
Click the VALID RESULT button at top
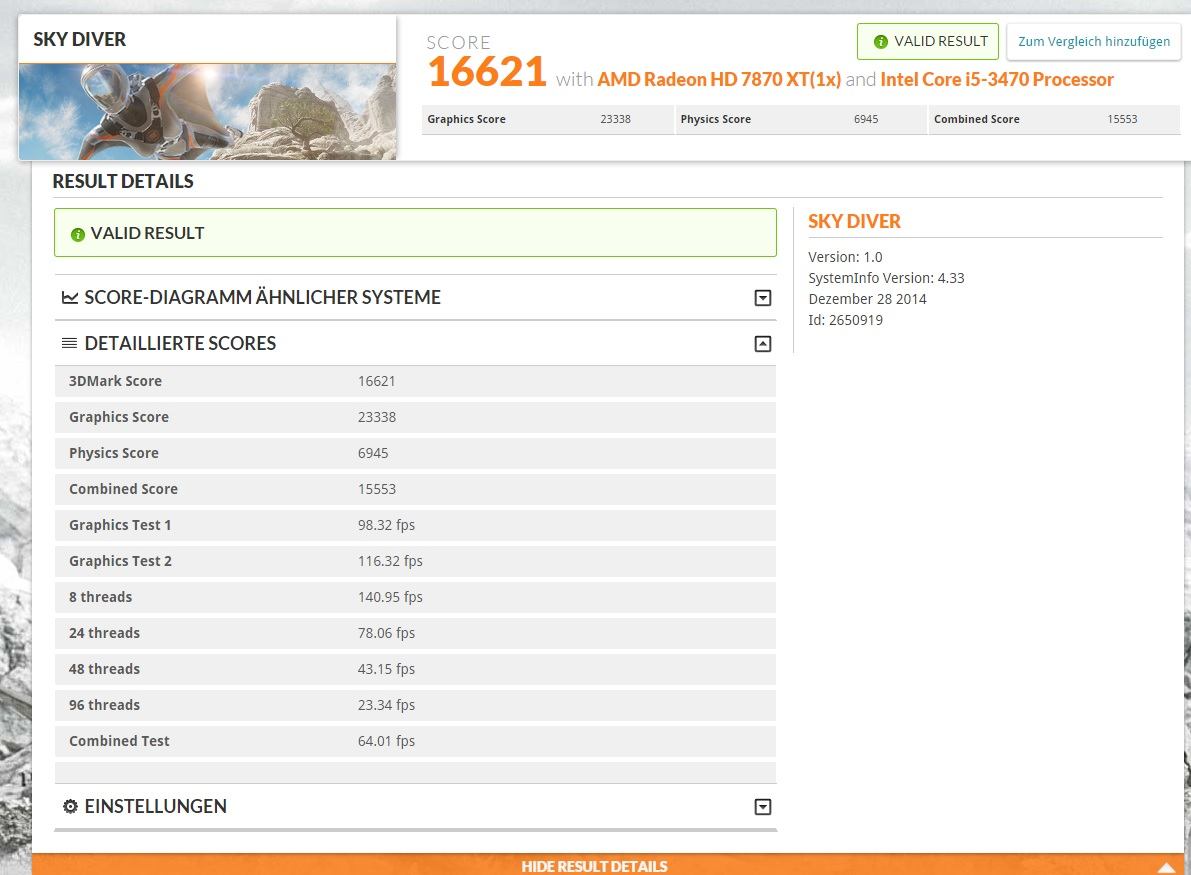pos(927,41)
